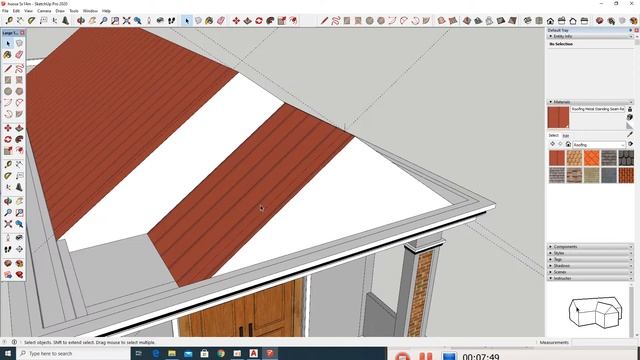640x360 pixels.
Task: Click Zoom Extents in top toolbar
Action: [x=127, y=20]
